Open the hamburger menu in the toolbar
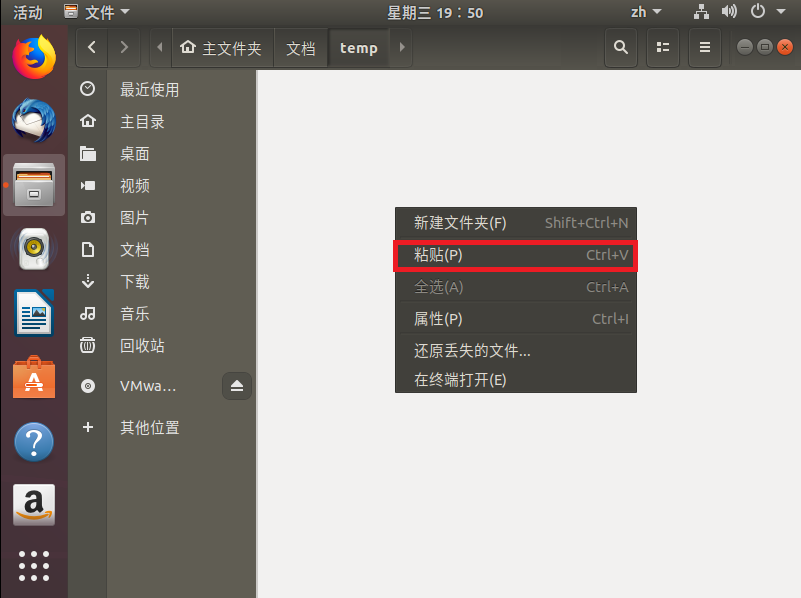Viewport: 801px width, 598px height. pos(704,47)
